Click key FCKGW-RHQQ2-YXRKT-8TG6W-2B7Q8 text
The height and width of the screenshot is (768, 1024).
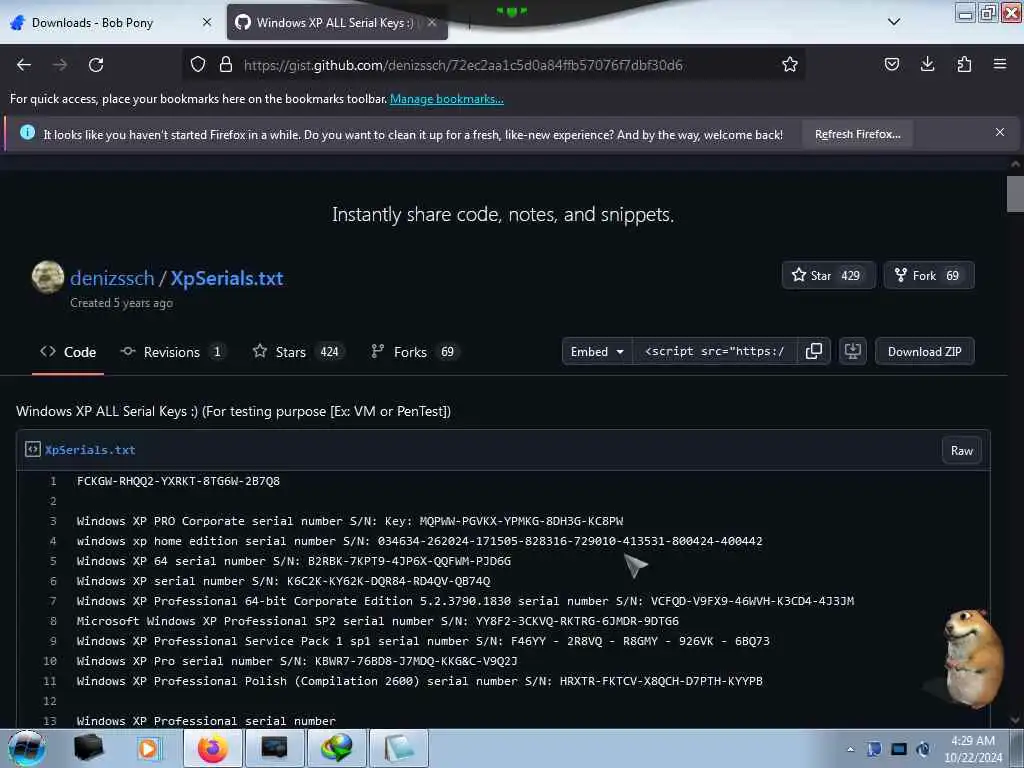click(x=178, y=481)
